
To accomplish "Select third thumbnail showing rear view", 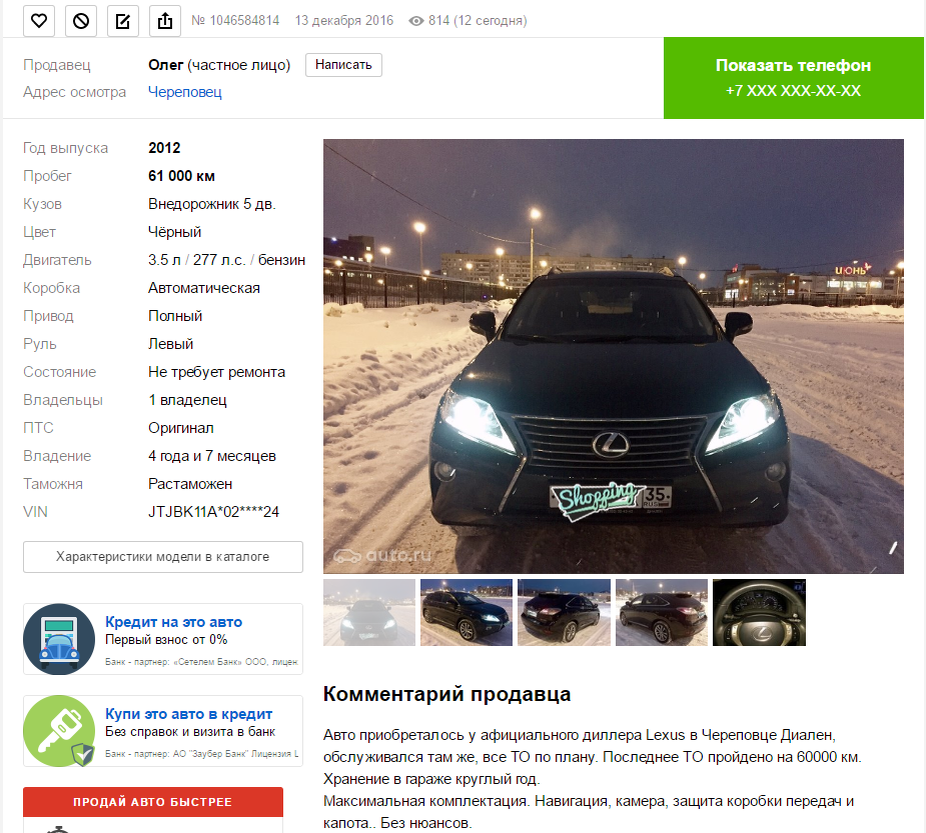I will (x=564, y=612).
